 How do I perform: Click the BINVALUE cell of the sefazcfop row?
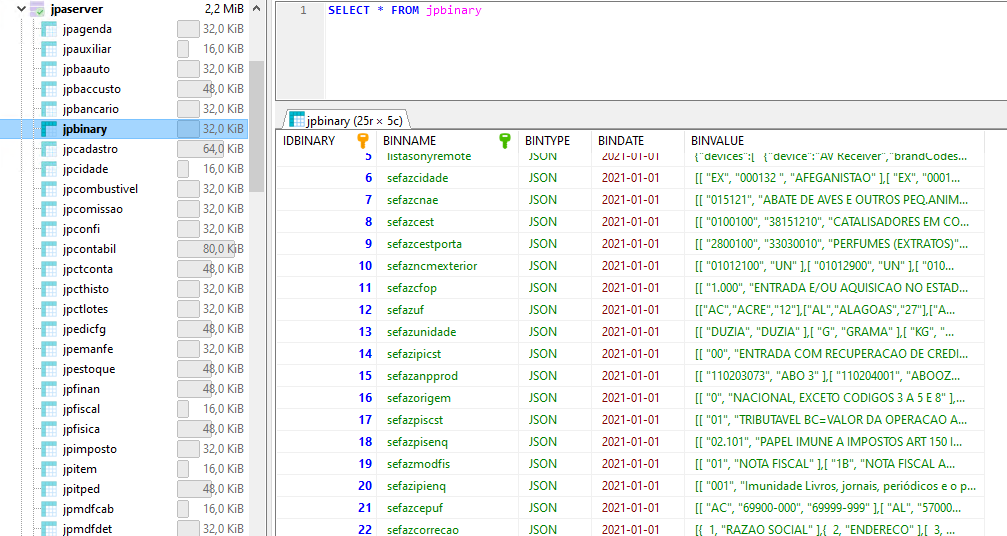point(830,288)
